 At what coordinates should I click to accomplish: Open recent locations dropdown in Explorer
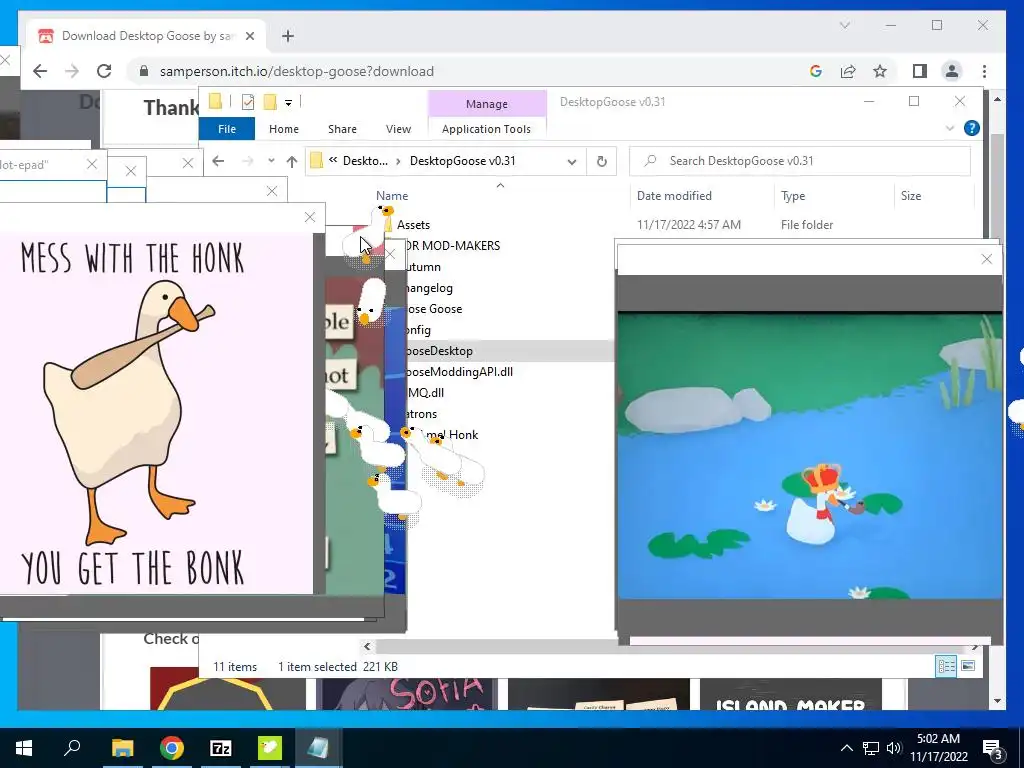coord(271,161)
